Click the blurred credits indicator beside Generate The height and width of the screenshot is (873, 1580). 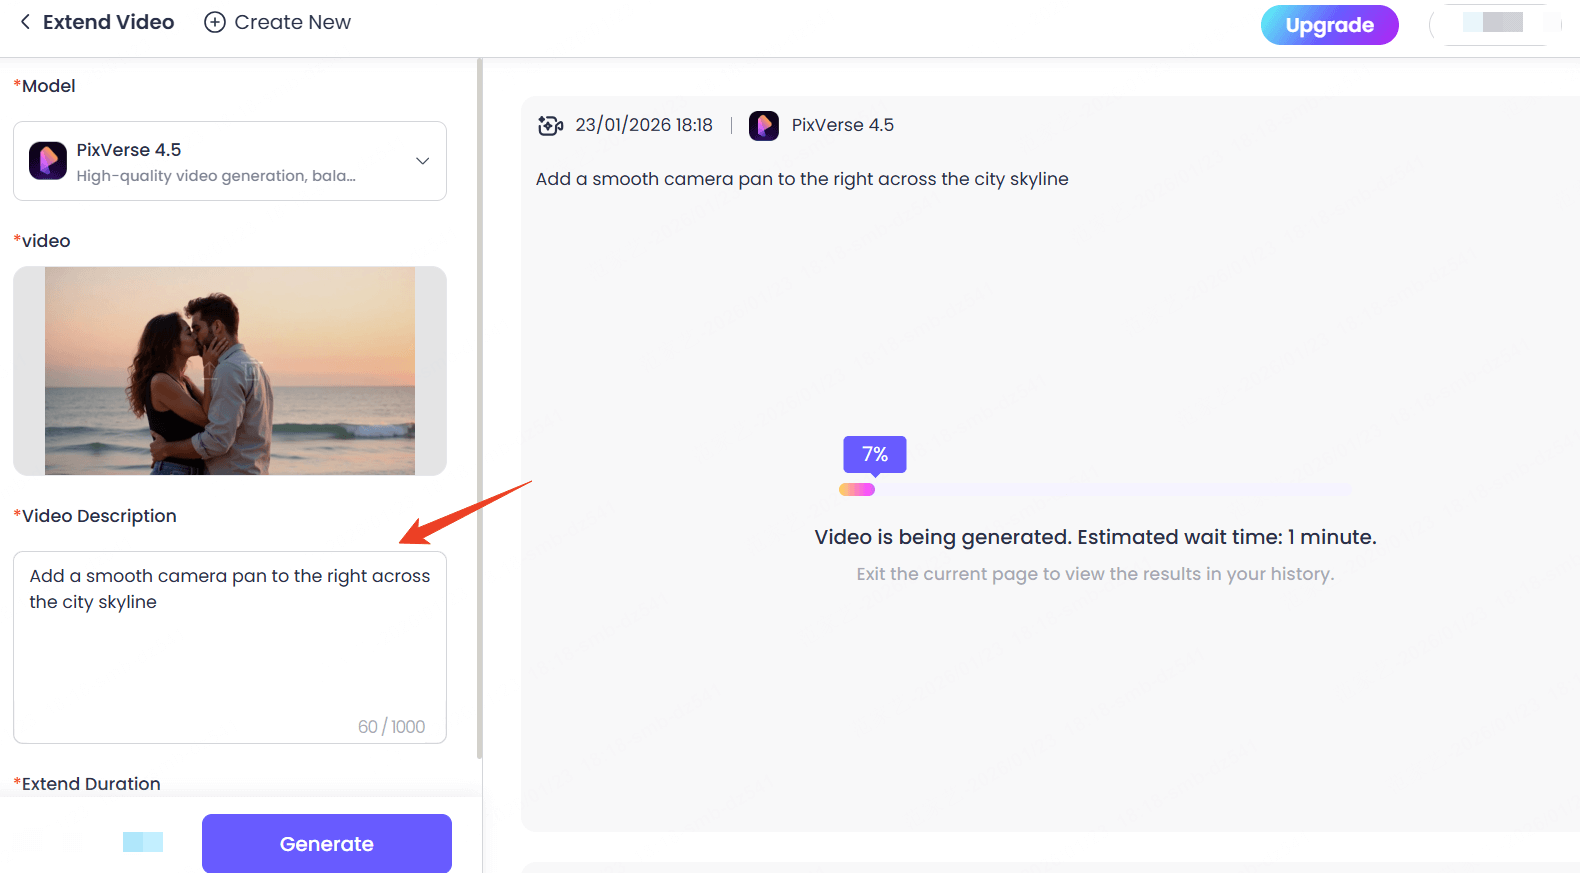[143, 842]
